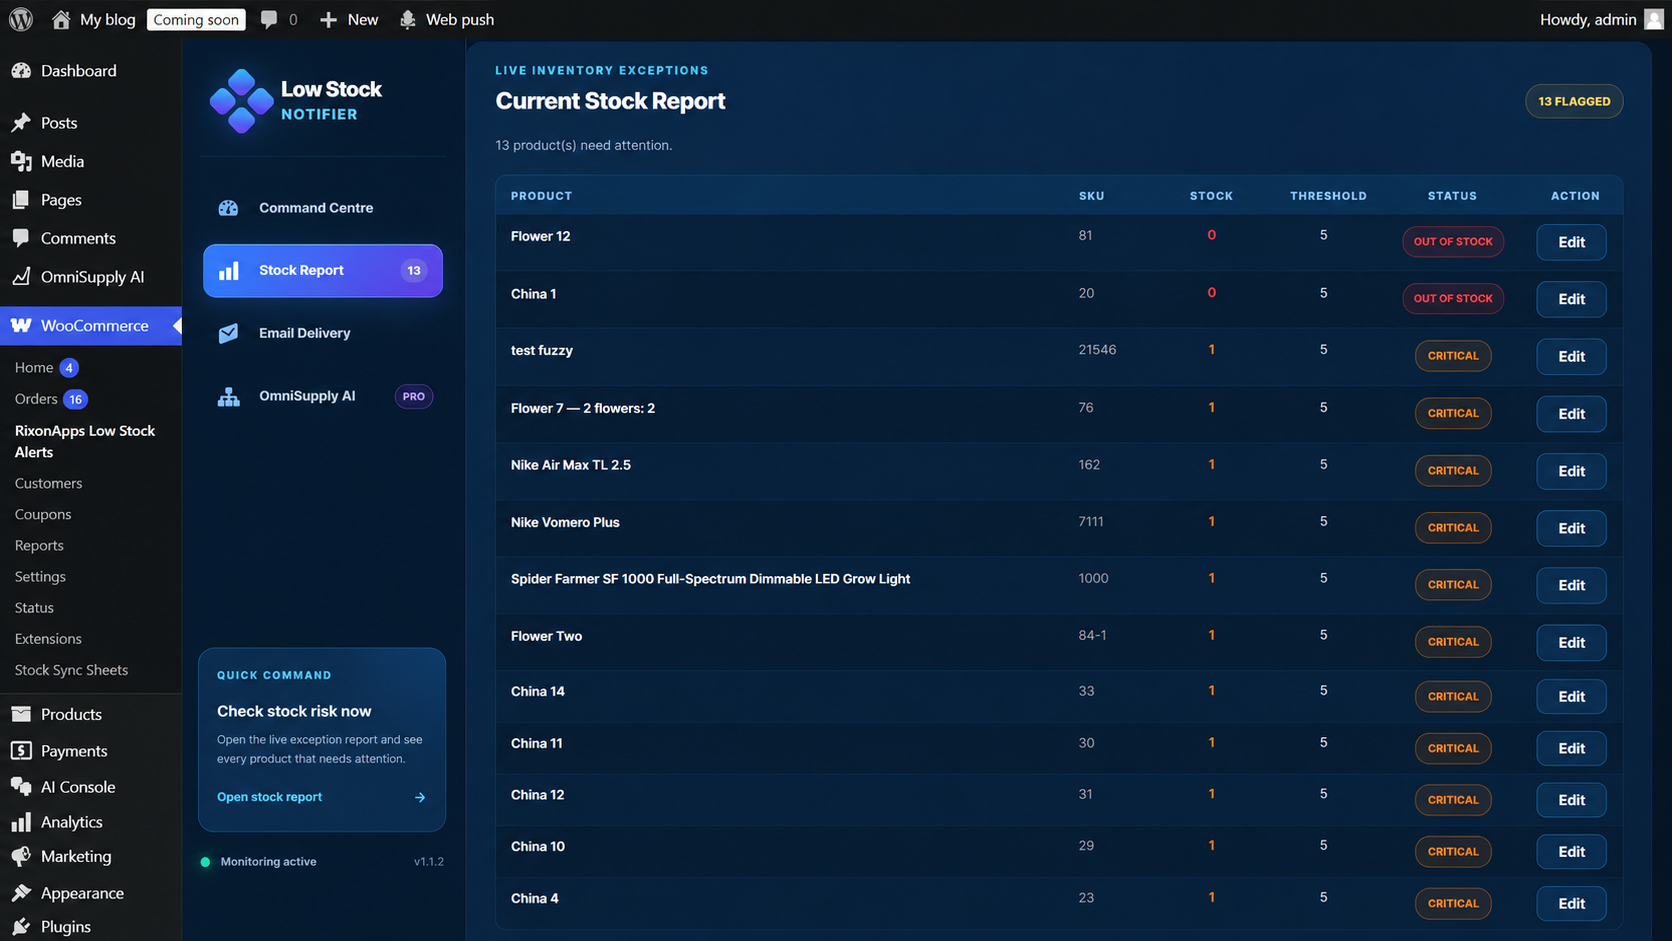Open the Customers submenu item
Image resolution: width=1672 pixels, height=941 pixels.
48,483
